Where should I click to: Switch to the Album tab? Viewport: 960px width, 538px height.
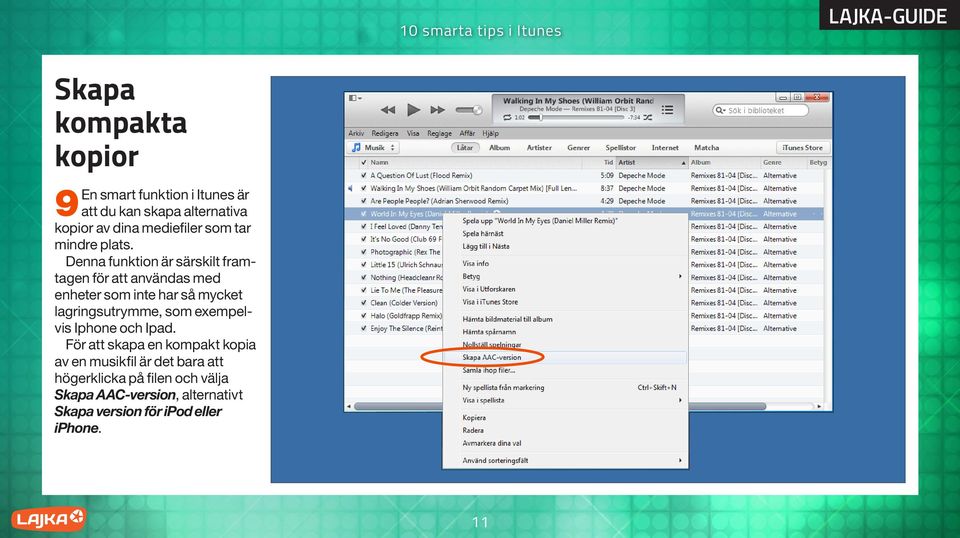click(x=500, y=148)
